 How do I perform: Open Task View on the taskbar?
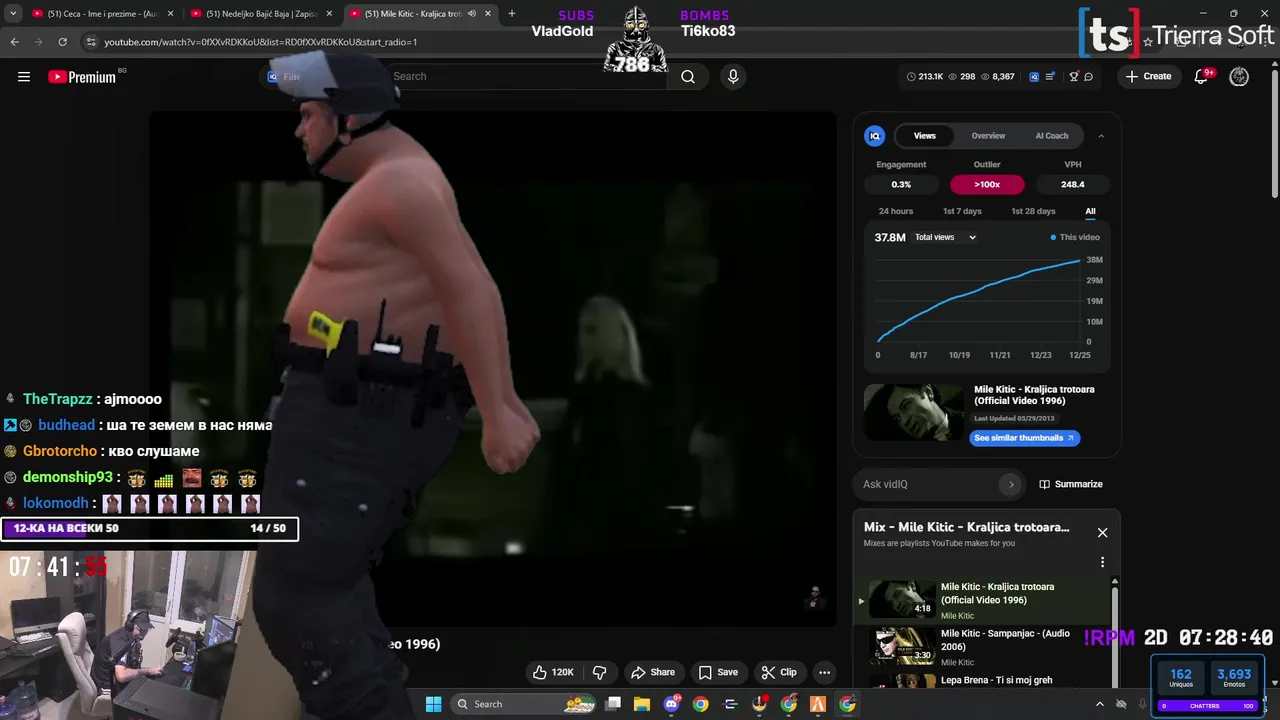pos(613,704)
